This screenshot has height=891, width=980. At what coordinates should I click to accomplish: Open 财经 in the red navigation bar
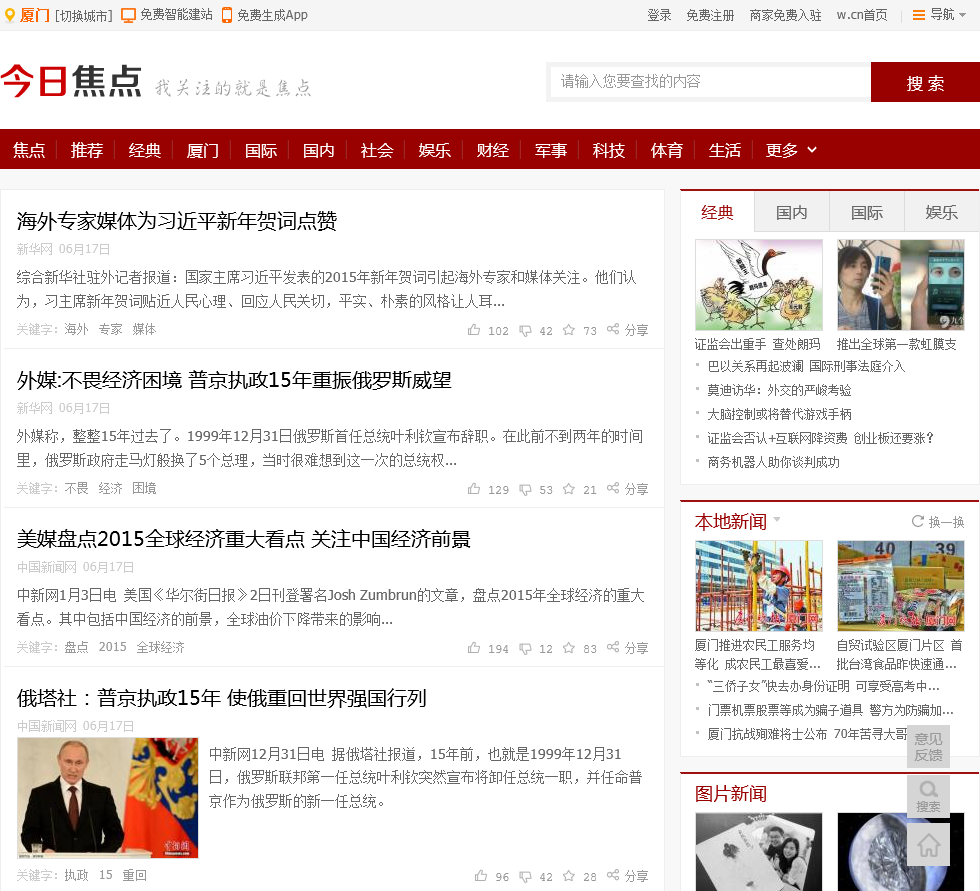click(x=492, y=150)
